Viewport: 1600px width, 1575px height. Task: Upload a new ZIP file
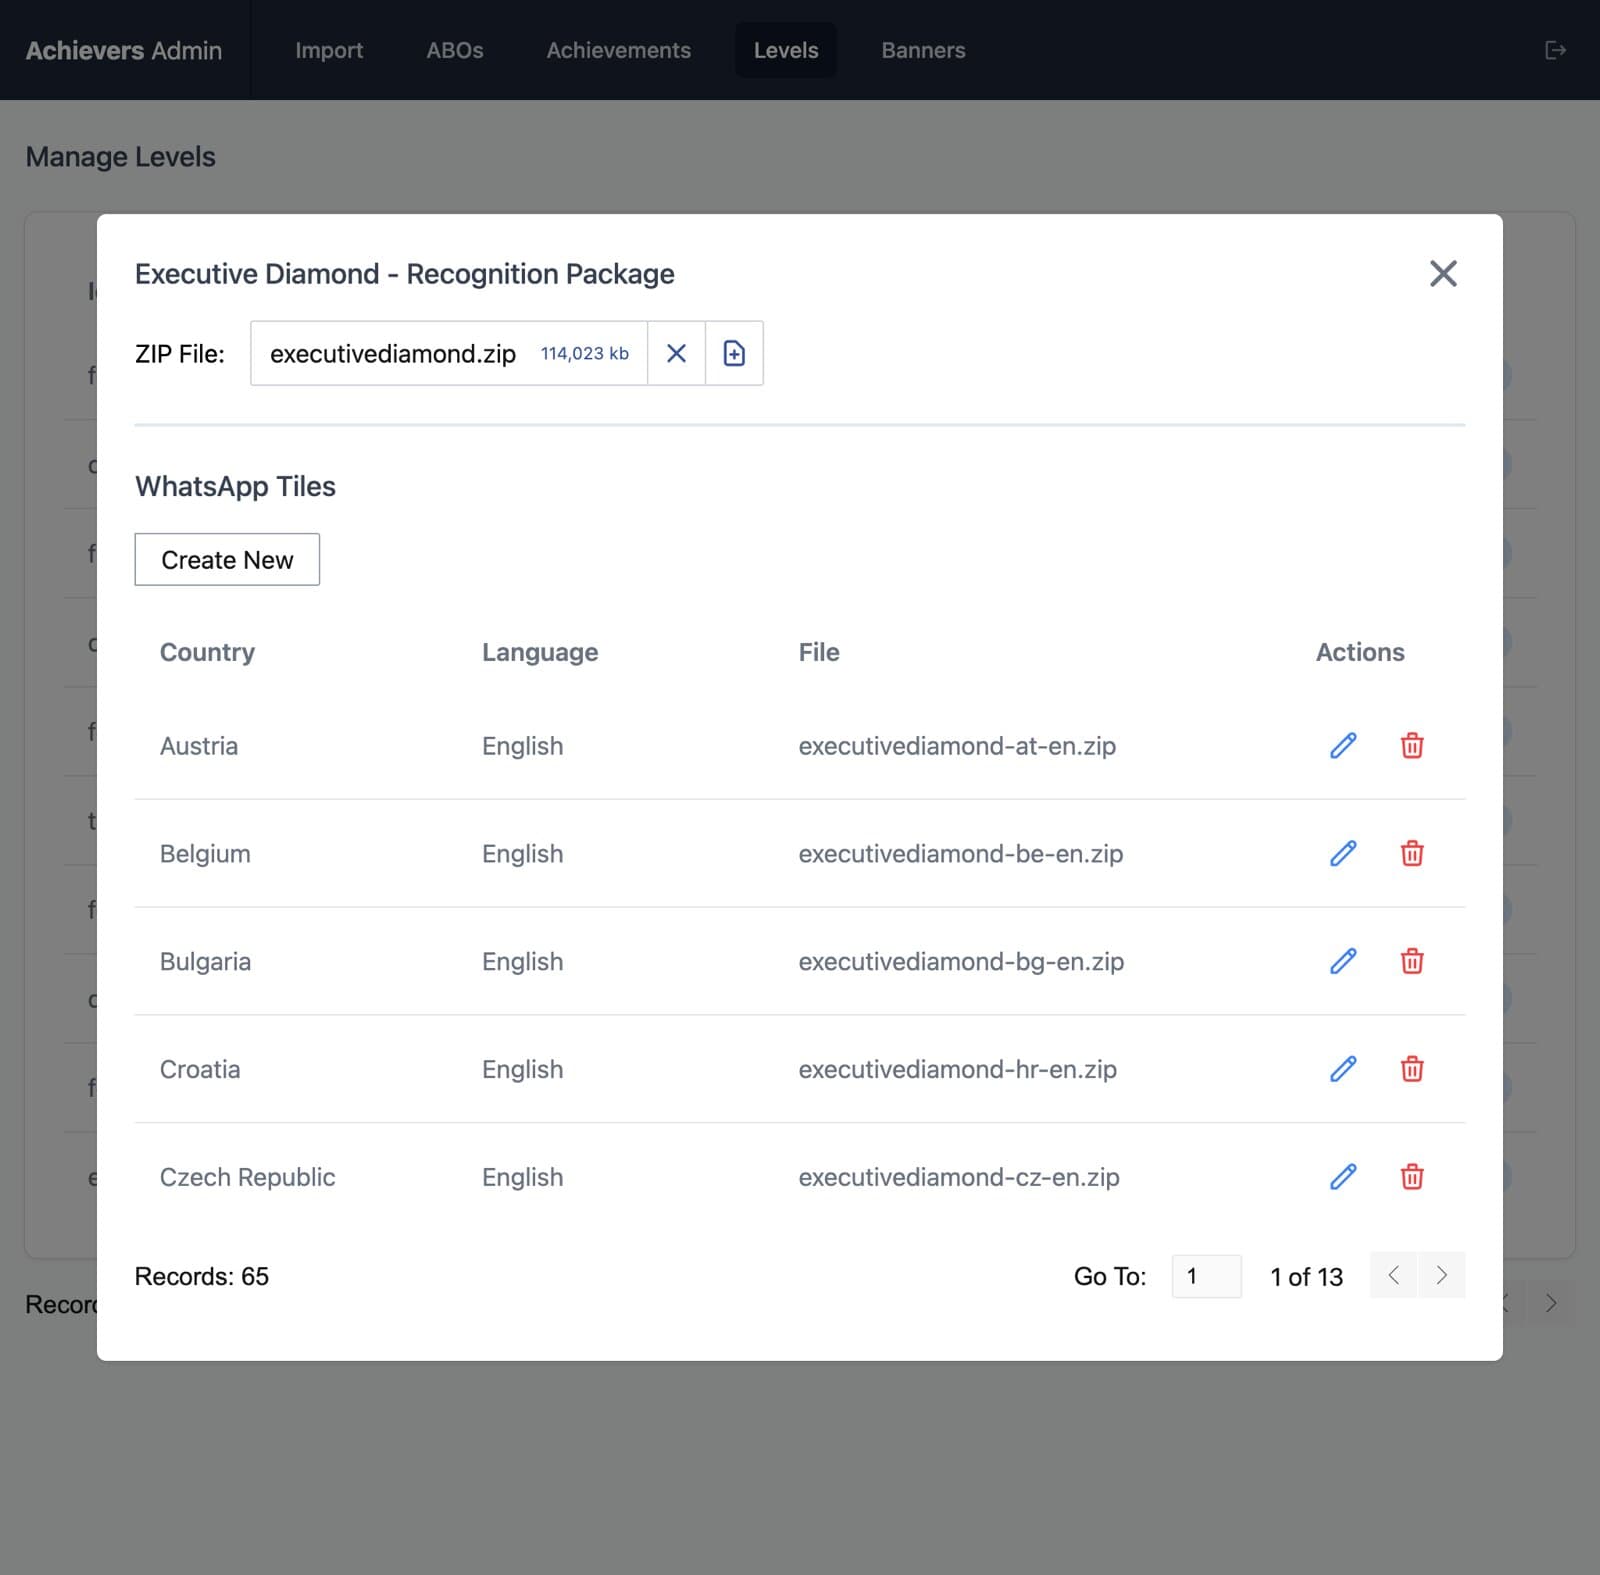(734, 353)
